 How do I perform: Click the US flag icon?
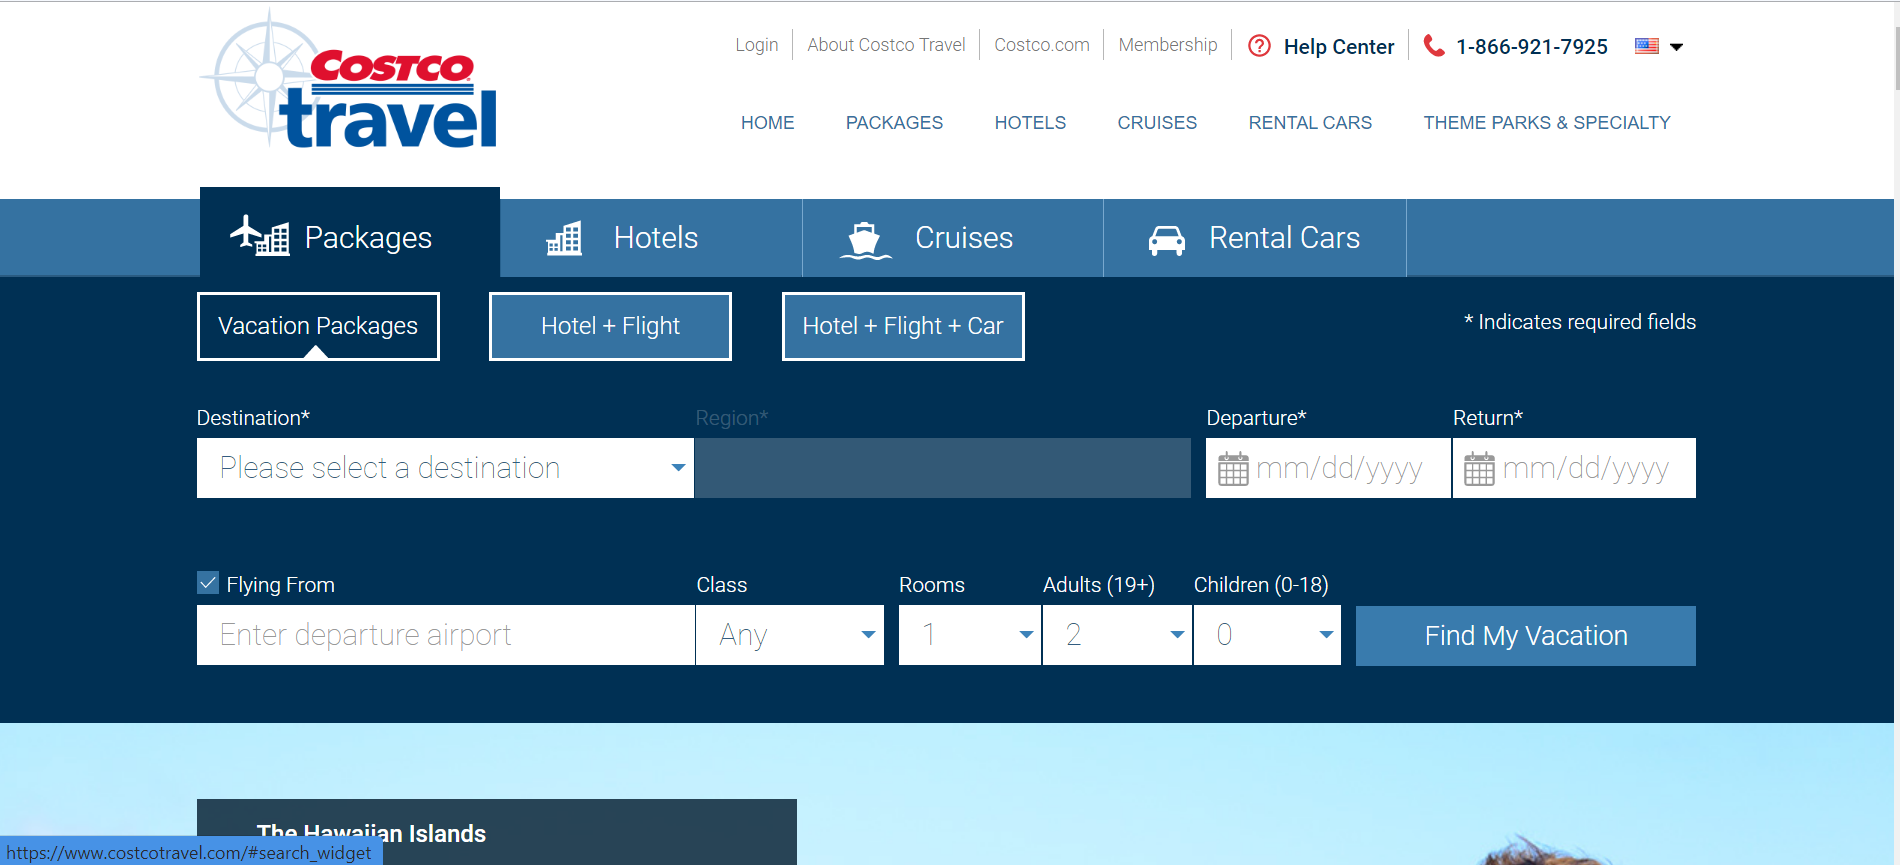point(1647,46)
